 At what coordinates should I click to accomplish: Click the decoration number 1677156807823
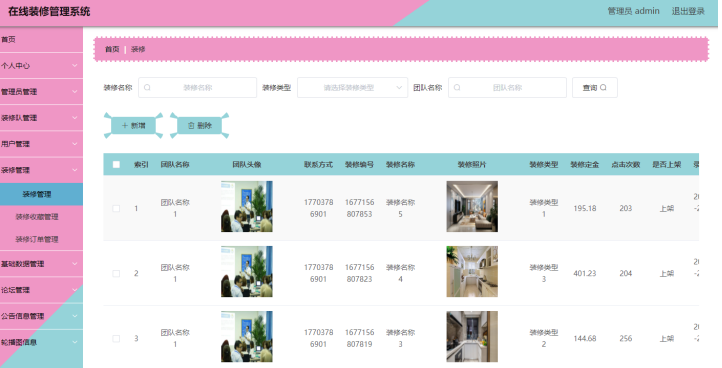point(359,273)
